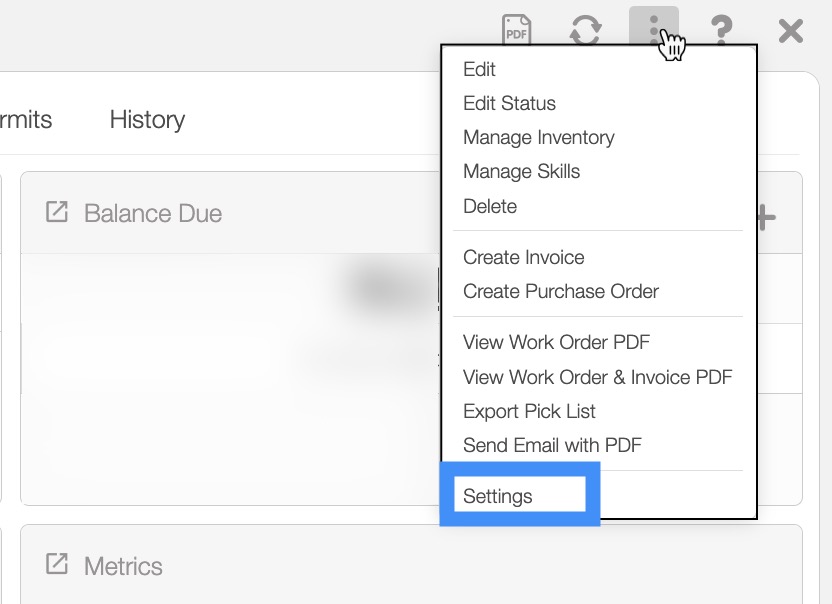This screenshot has height=604, width=832.
Task: Select Create Purchase Order
Action: tap(561, 292)
